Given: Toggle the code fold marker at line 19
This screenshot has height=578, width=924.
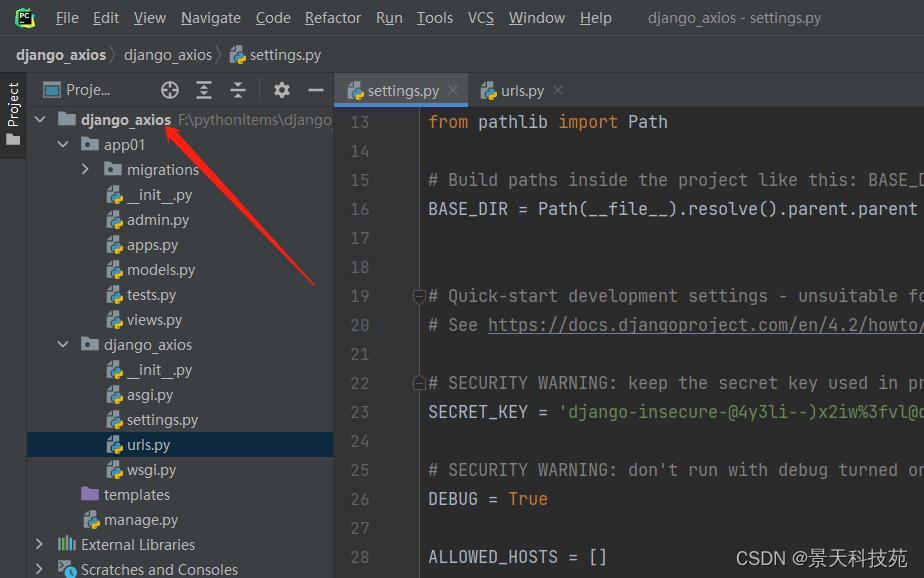Looking at the screenshot, I should pyautogui.click(x=419, y=296).
